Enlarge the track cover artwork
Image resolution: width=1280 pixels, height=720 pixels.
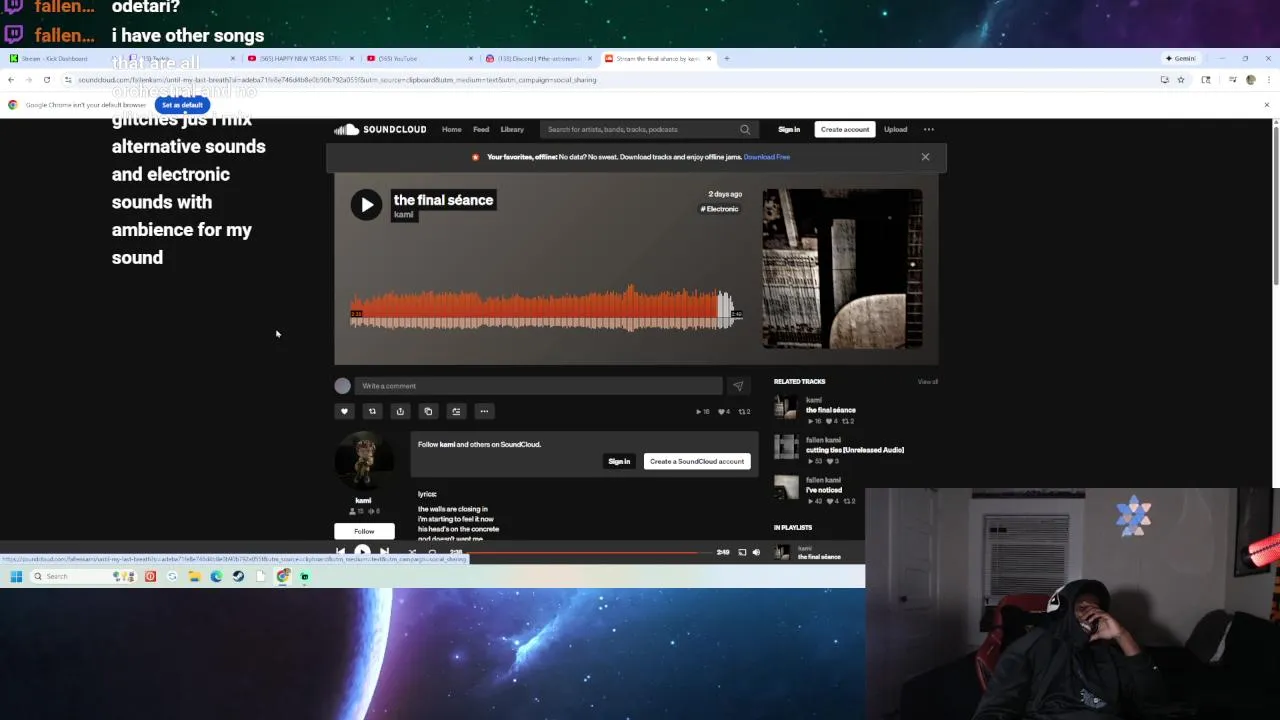(x=842, y=268)
